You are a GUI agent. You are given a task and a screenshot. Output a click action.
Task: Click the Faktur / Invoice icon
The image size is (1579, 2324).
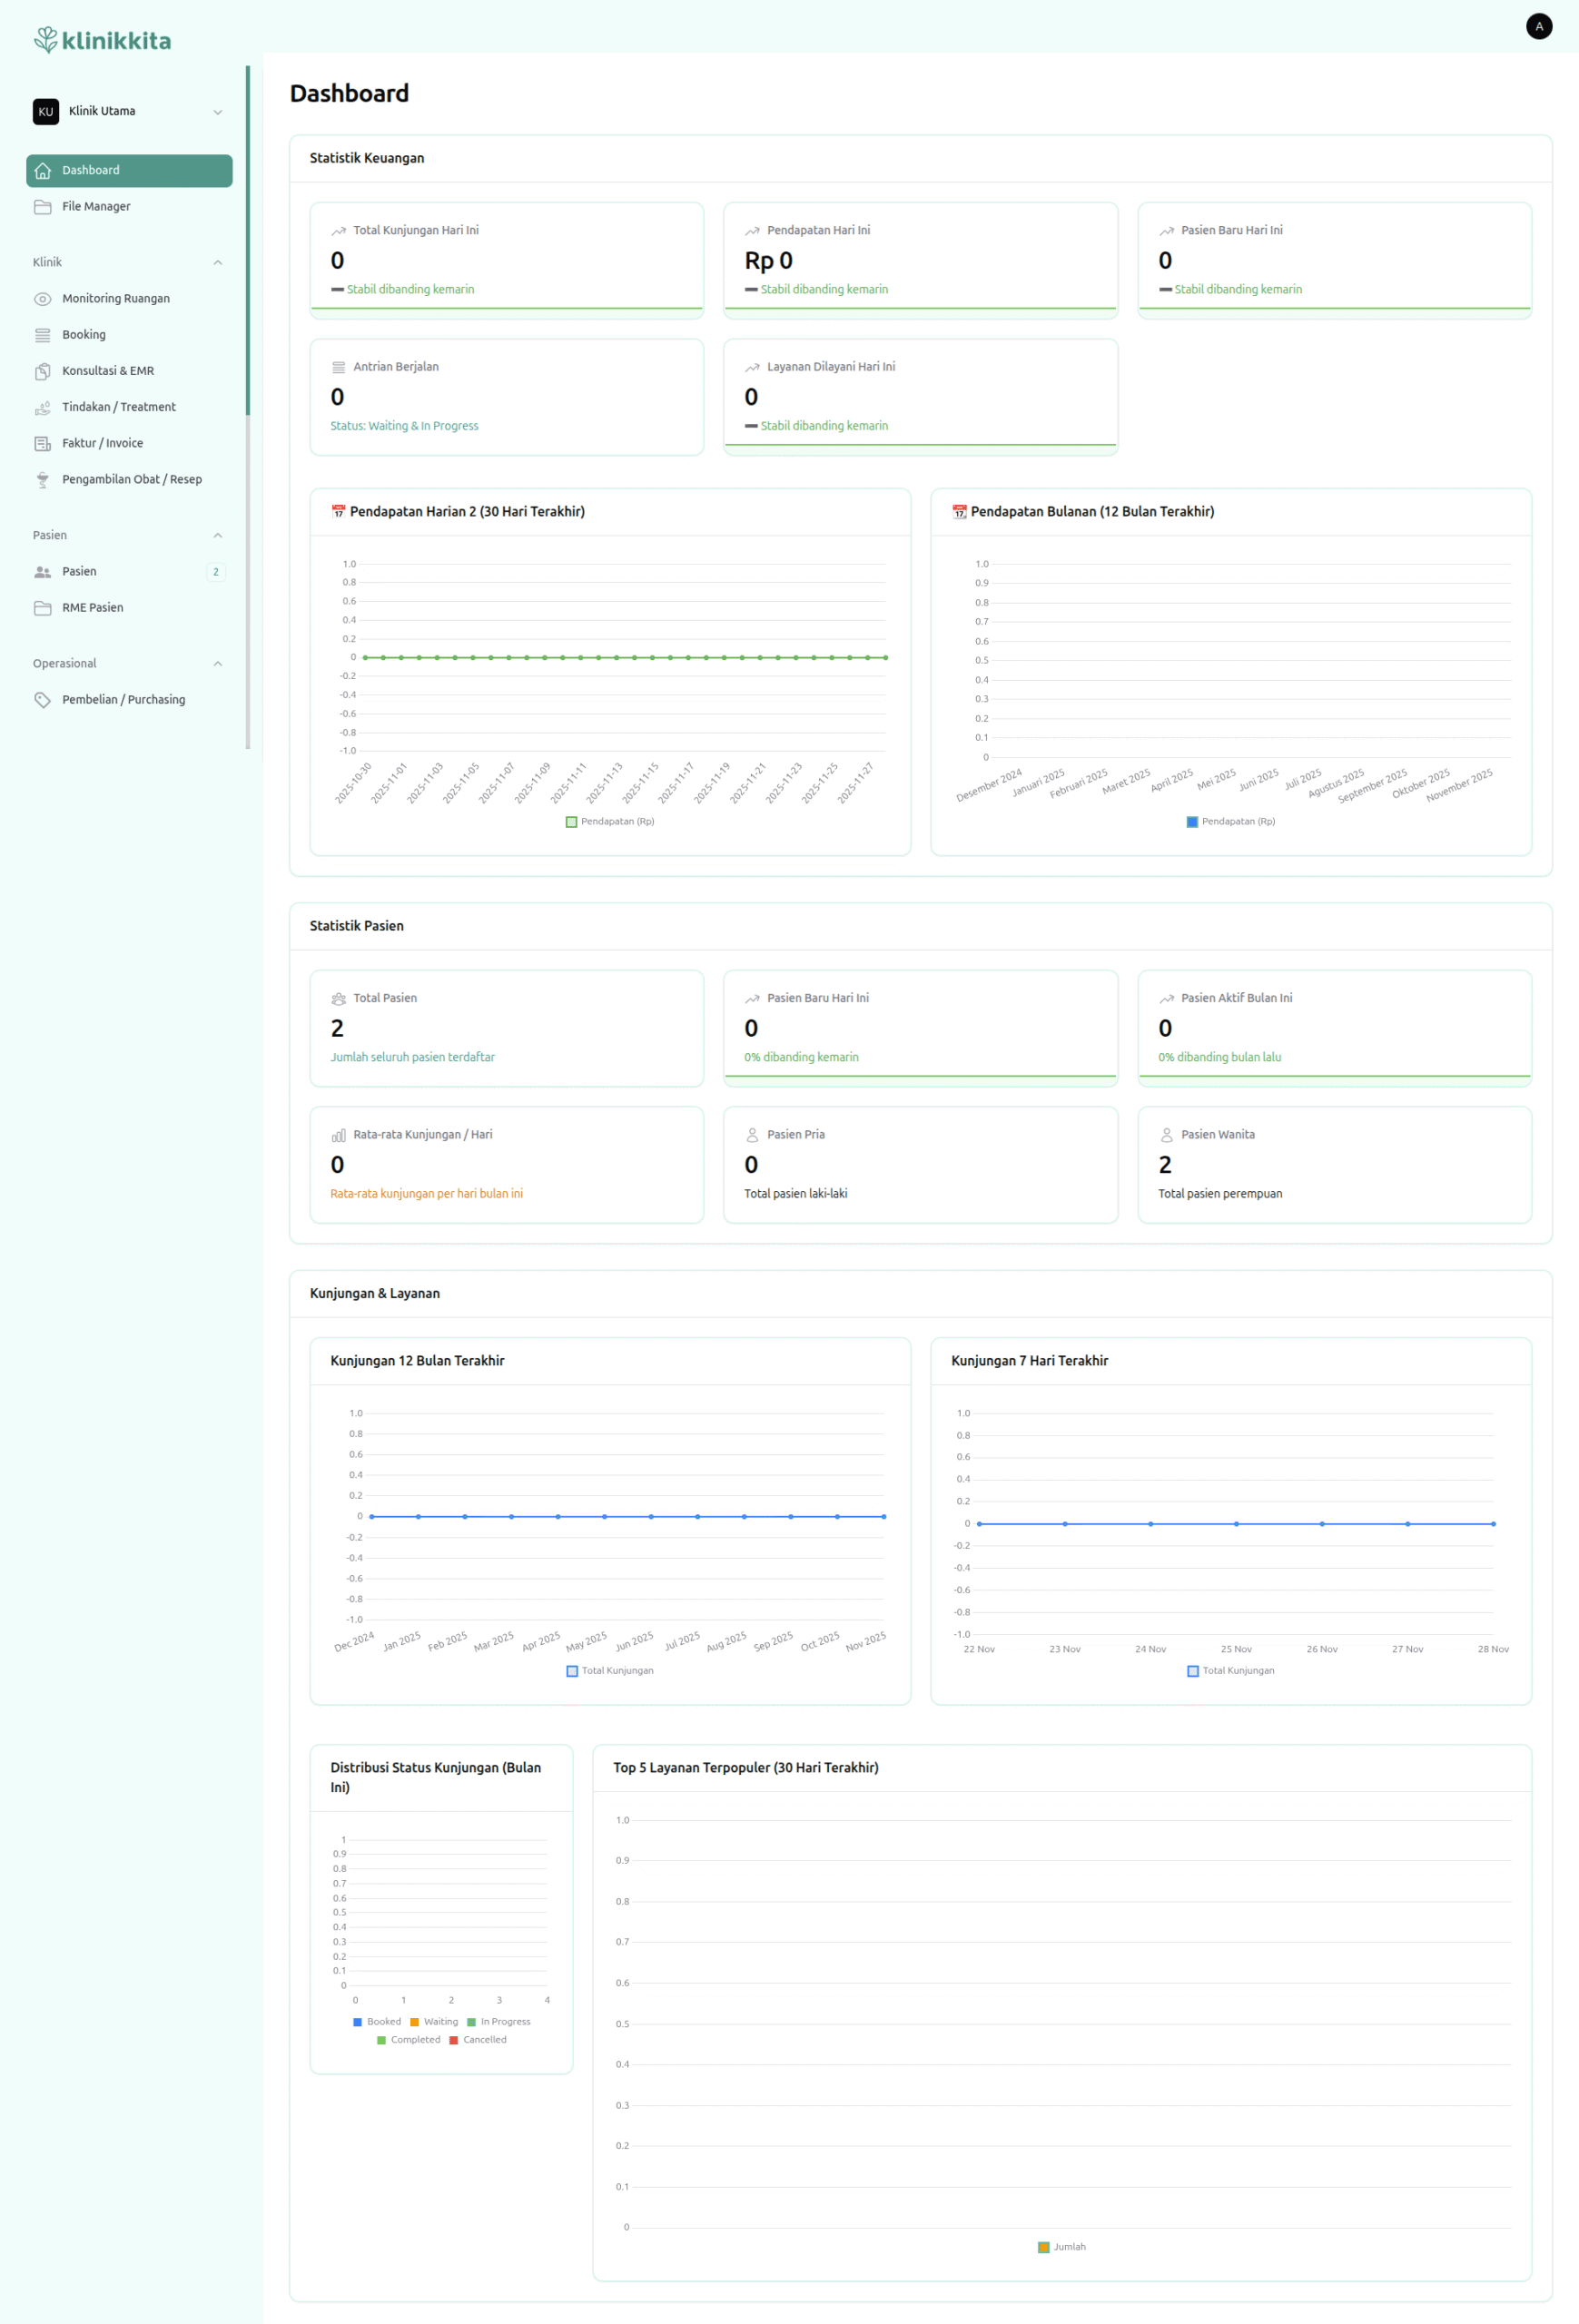[x=42, y=443]
